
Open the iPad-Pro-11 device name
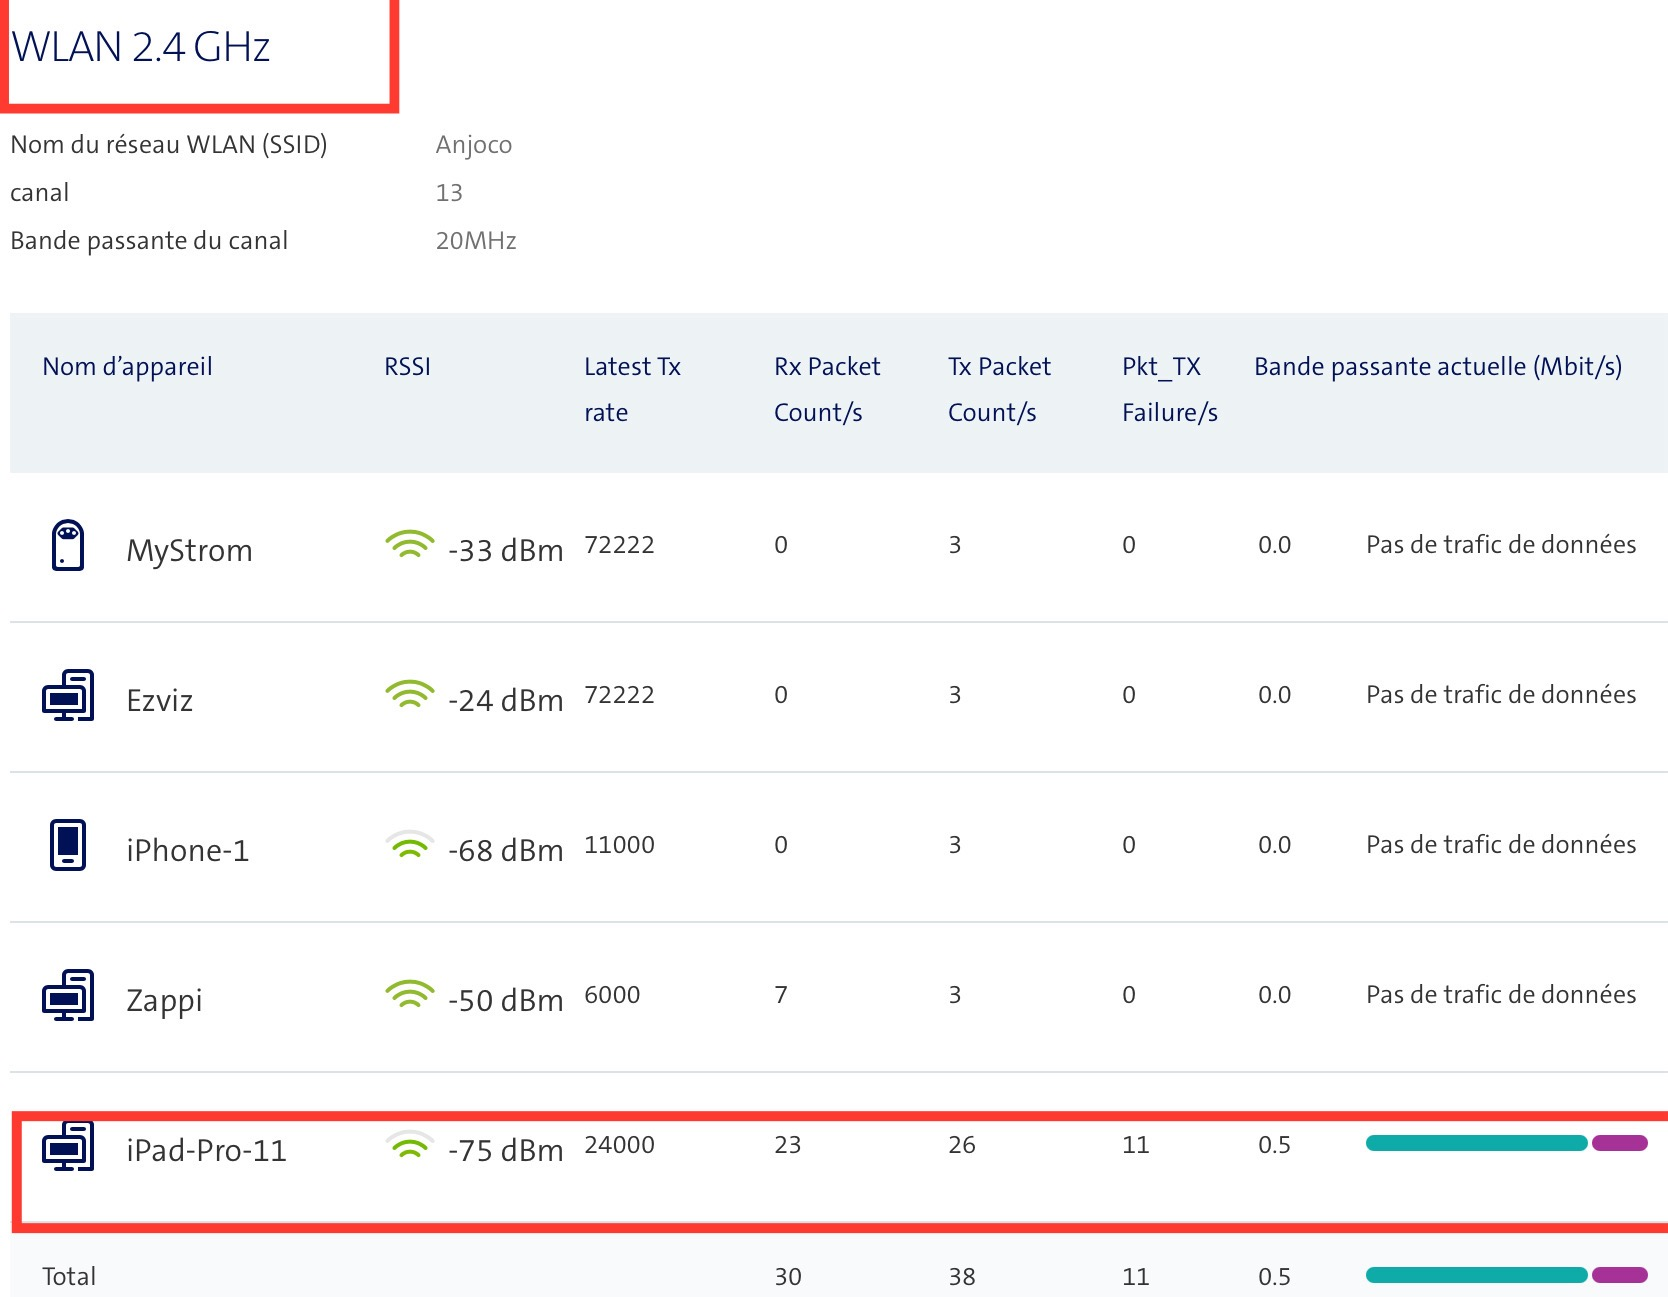click(206, 1150)
